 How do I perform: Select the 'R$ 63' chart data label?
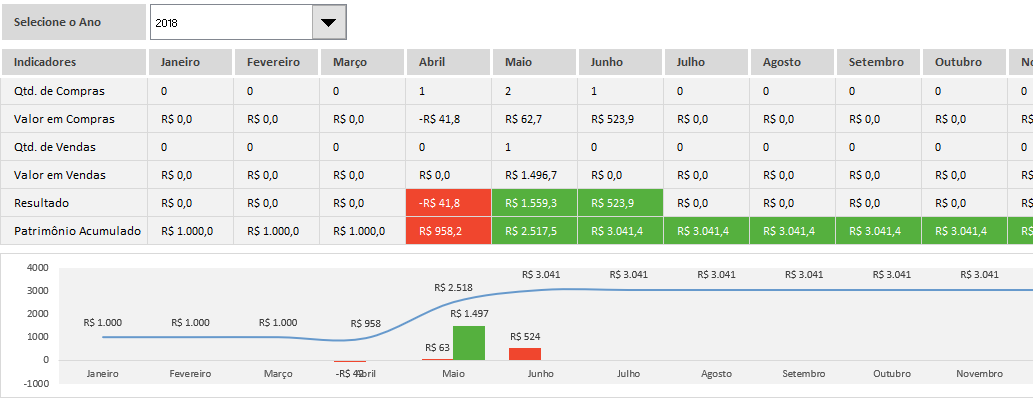point(437,347)
